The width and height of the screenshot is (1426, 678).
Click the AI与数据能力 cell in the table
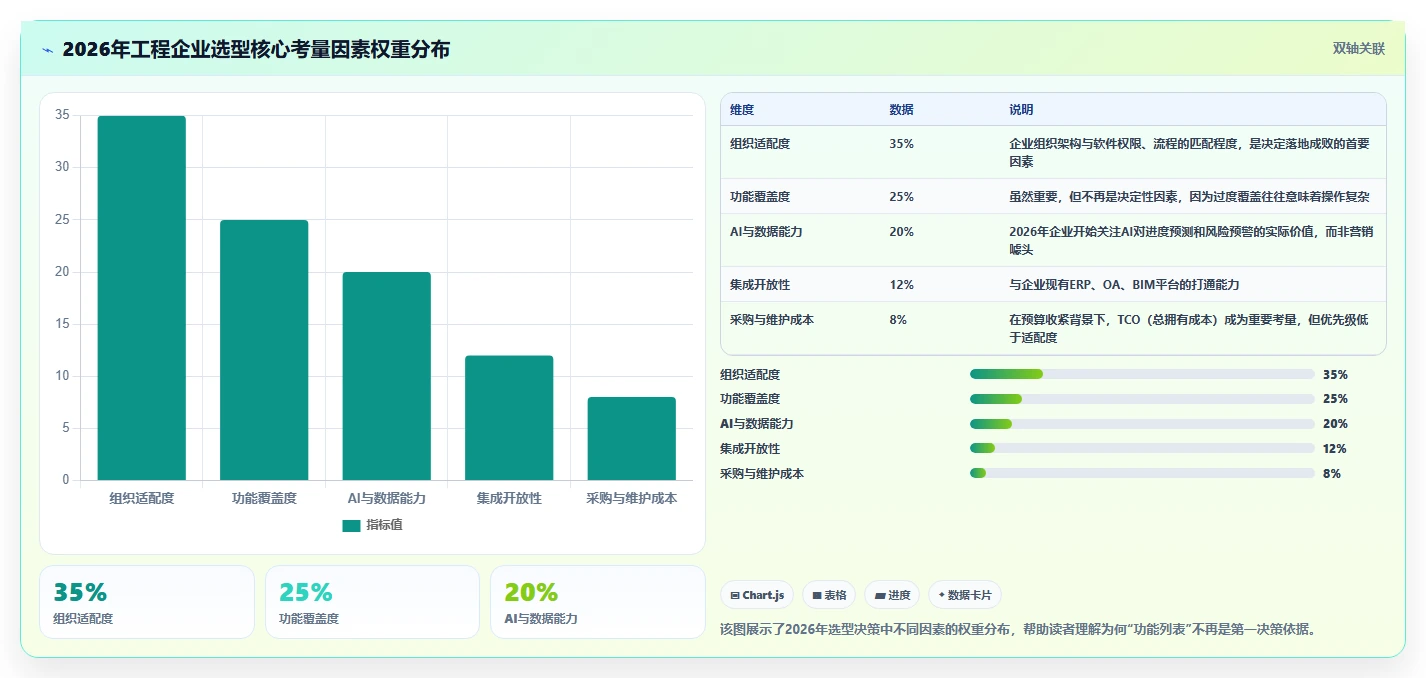point(766,232)
